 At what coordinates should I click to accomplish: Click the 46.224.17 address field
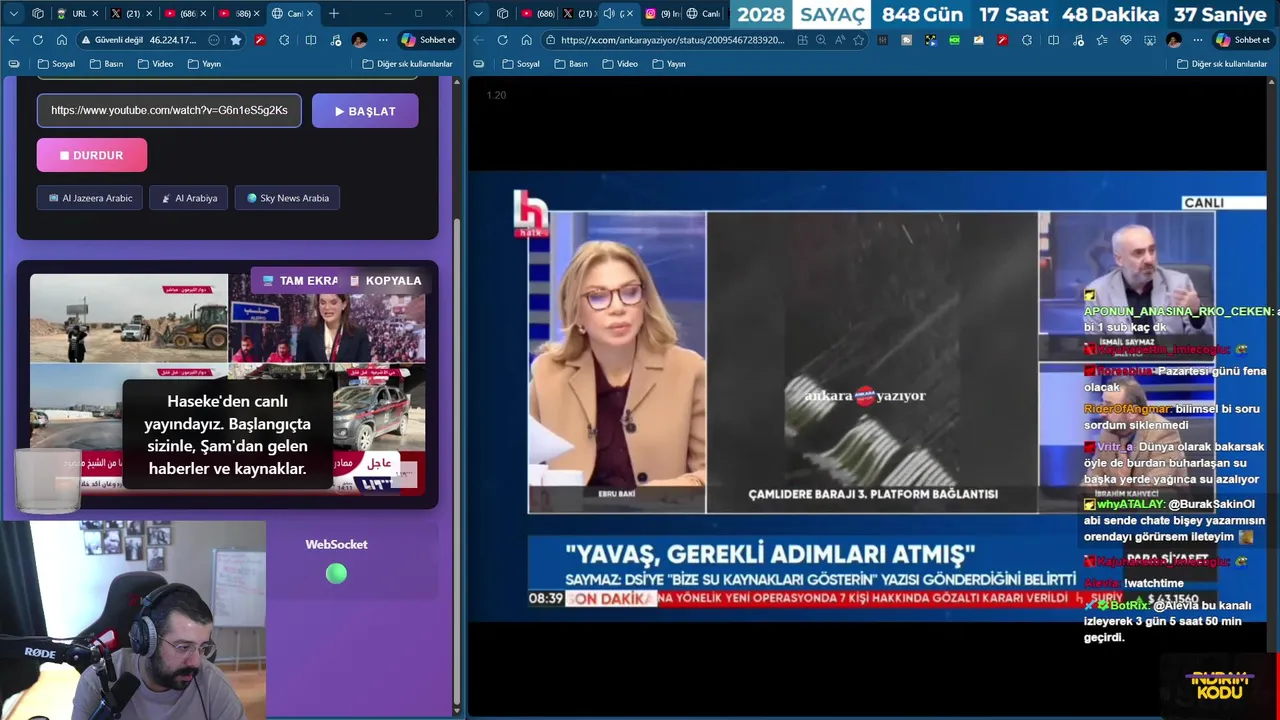(173, 40)
